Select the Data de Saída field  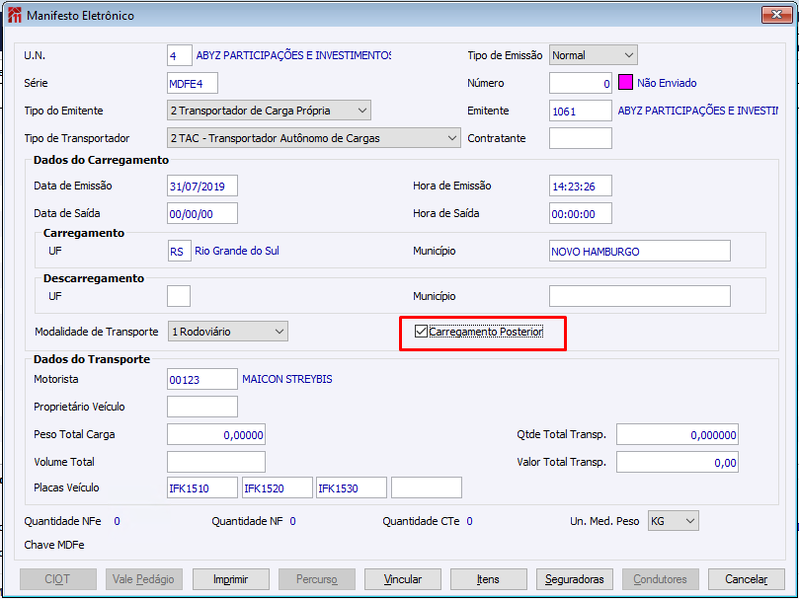[202, 213]
